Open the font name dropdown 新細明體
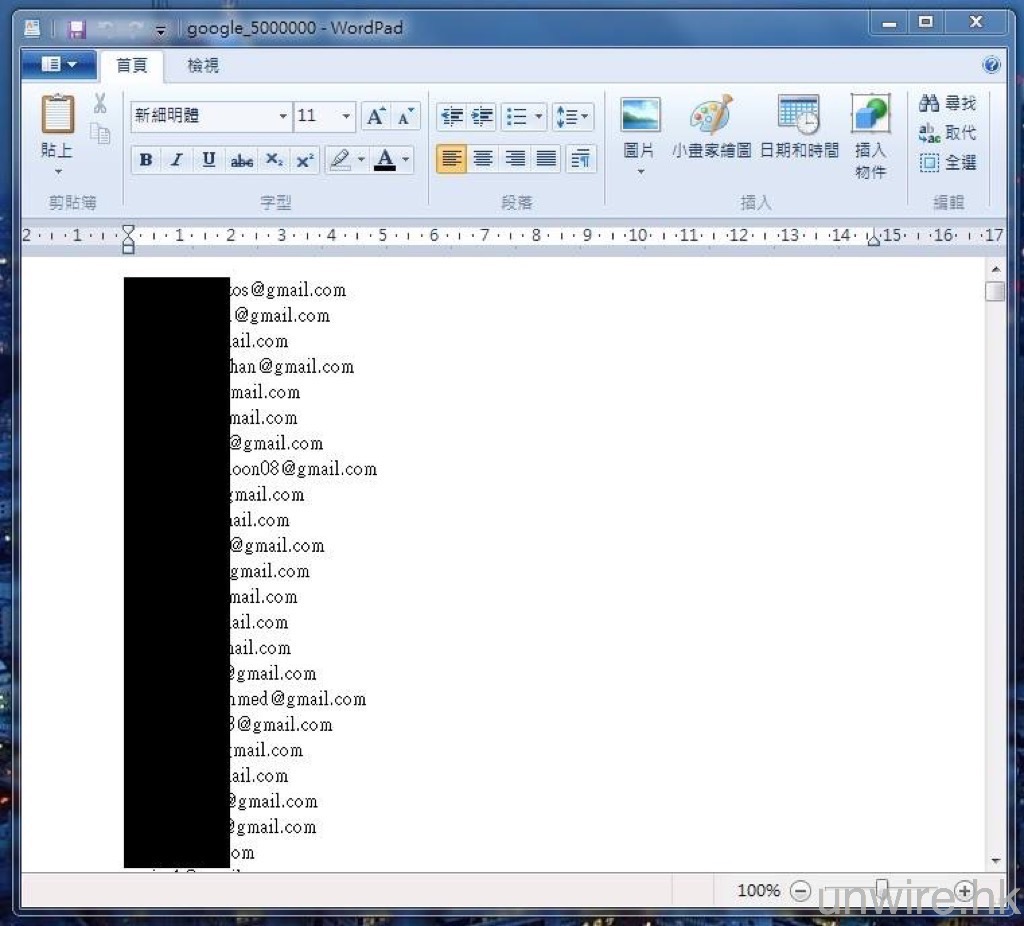 click(283, 117)
